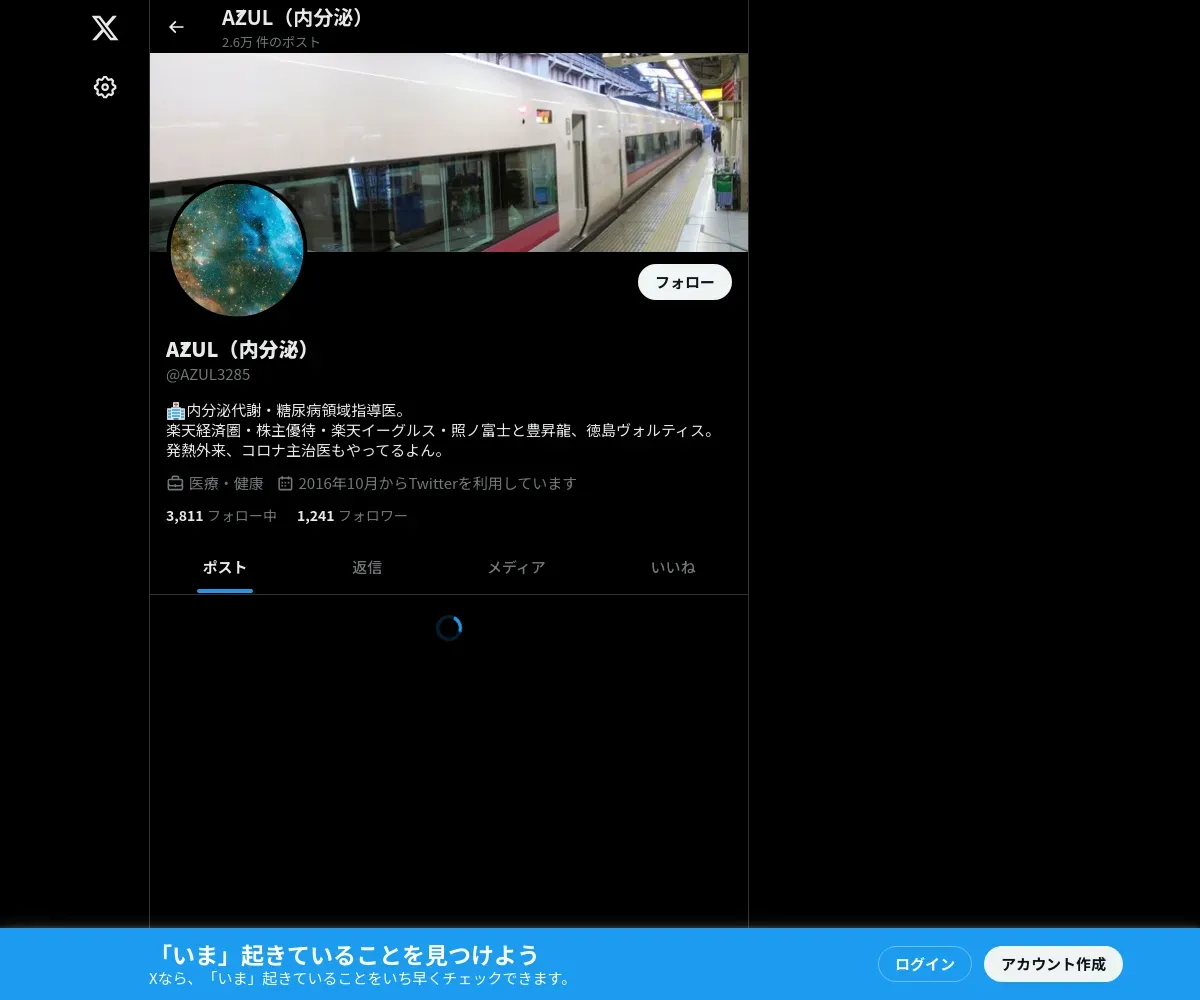This screenshot has width=1200, height=1000.
Task: Click the briefcase icon beside 医療・健康
Action: [175, 484]
